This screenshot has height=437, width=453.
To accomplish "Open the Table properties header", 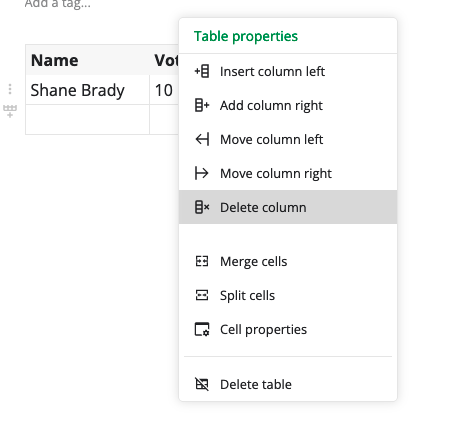I will pos(246,36).
